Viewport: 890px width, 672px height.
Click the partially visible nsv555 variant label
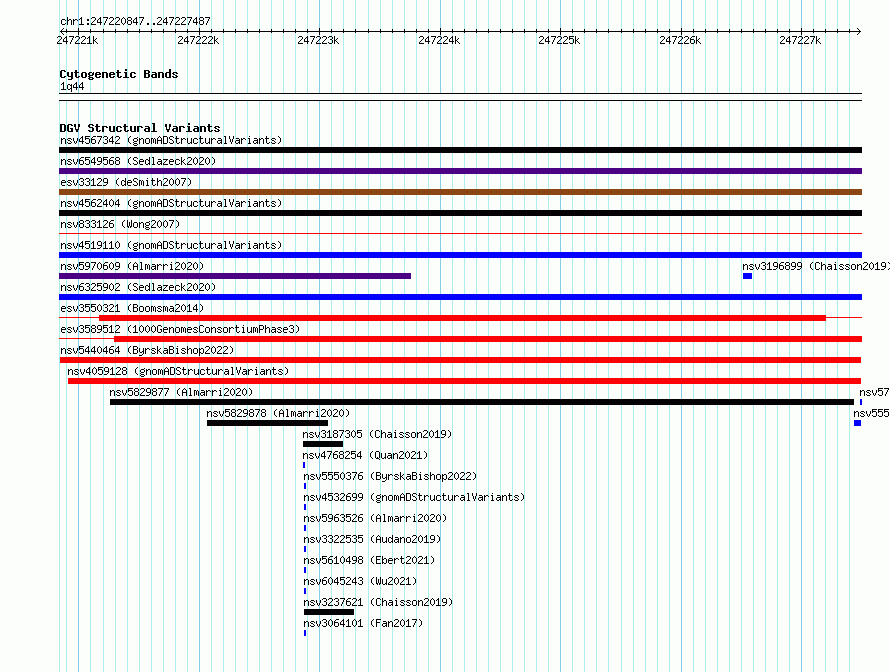coord(871,413)
